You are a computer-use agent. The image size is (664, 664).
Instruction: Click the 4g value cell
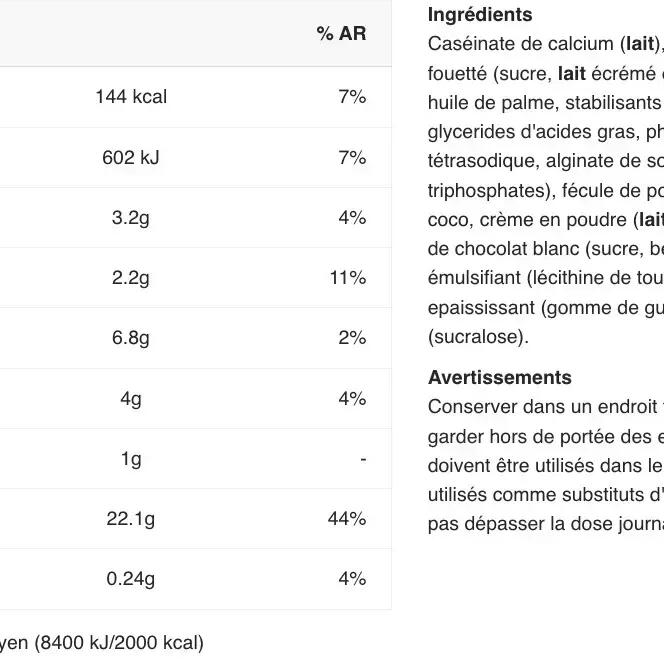tap(131, 398)
